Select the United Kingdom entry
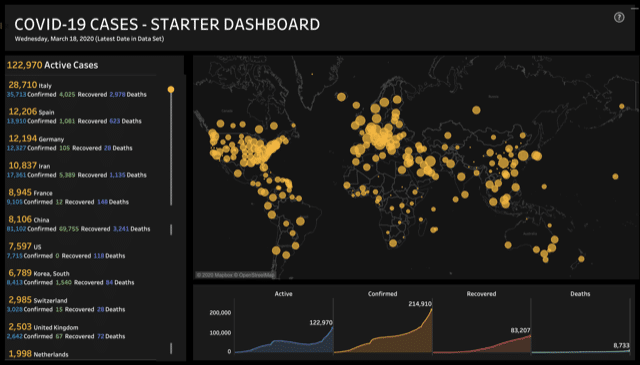The image size is (640, 365). tap(66, 331)
